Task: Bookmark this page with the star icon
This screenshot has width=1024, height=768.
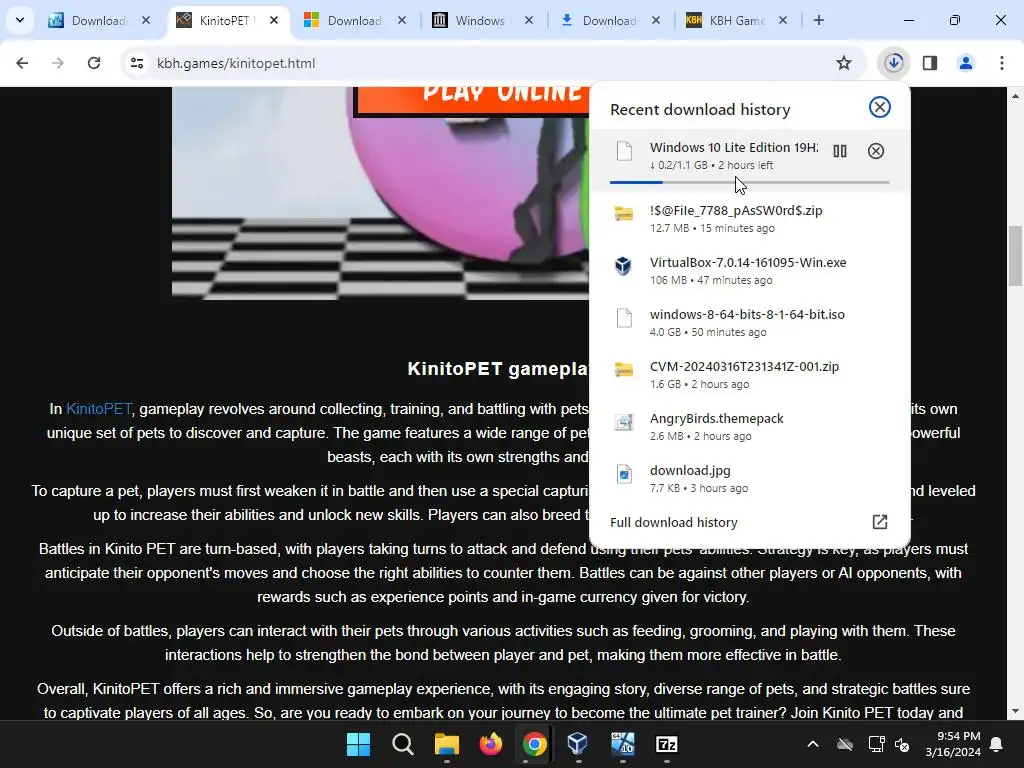Action: point(844,63)
